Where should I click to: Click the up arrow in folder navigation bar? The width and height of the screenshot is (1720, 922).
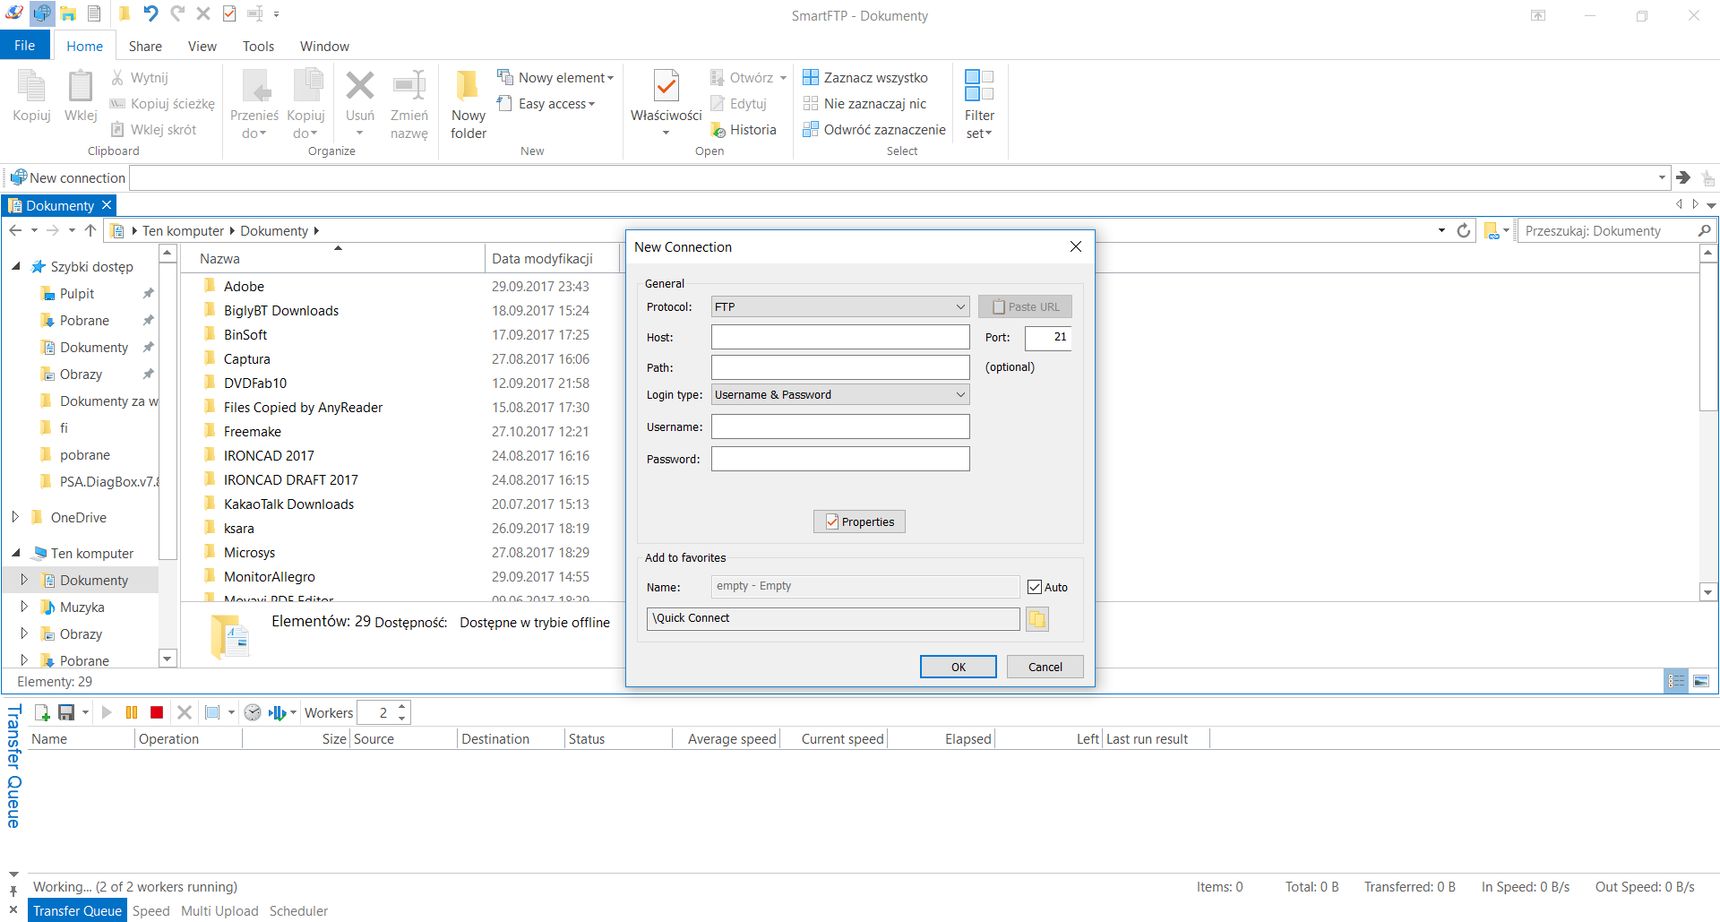(90, 231)
